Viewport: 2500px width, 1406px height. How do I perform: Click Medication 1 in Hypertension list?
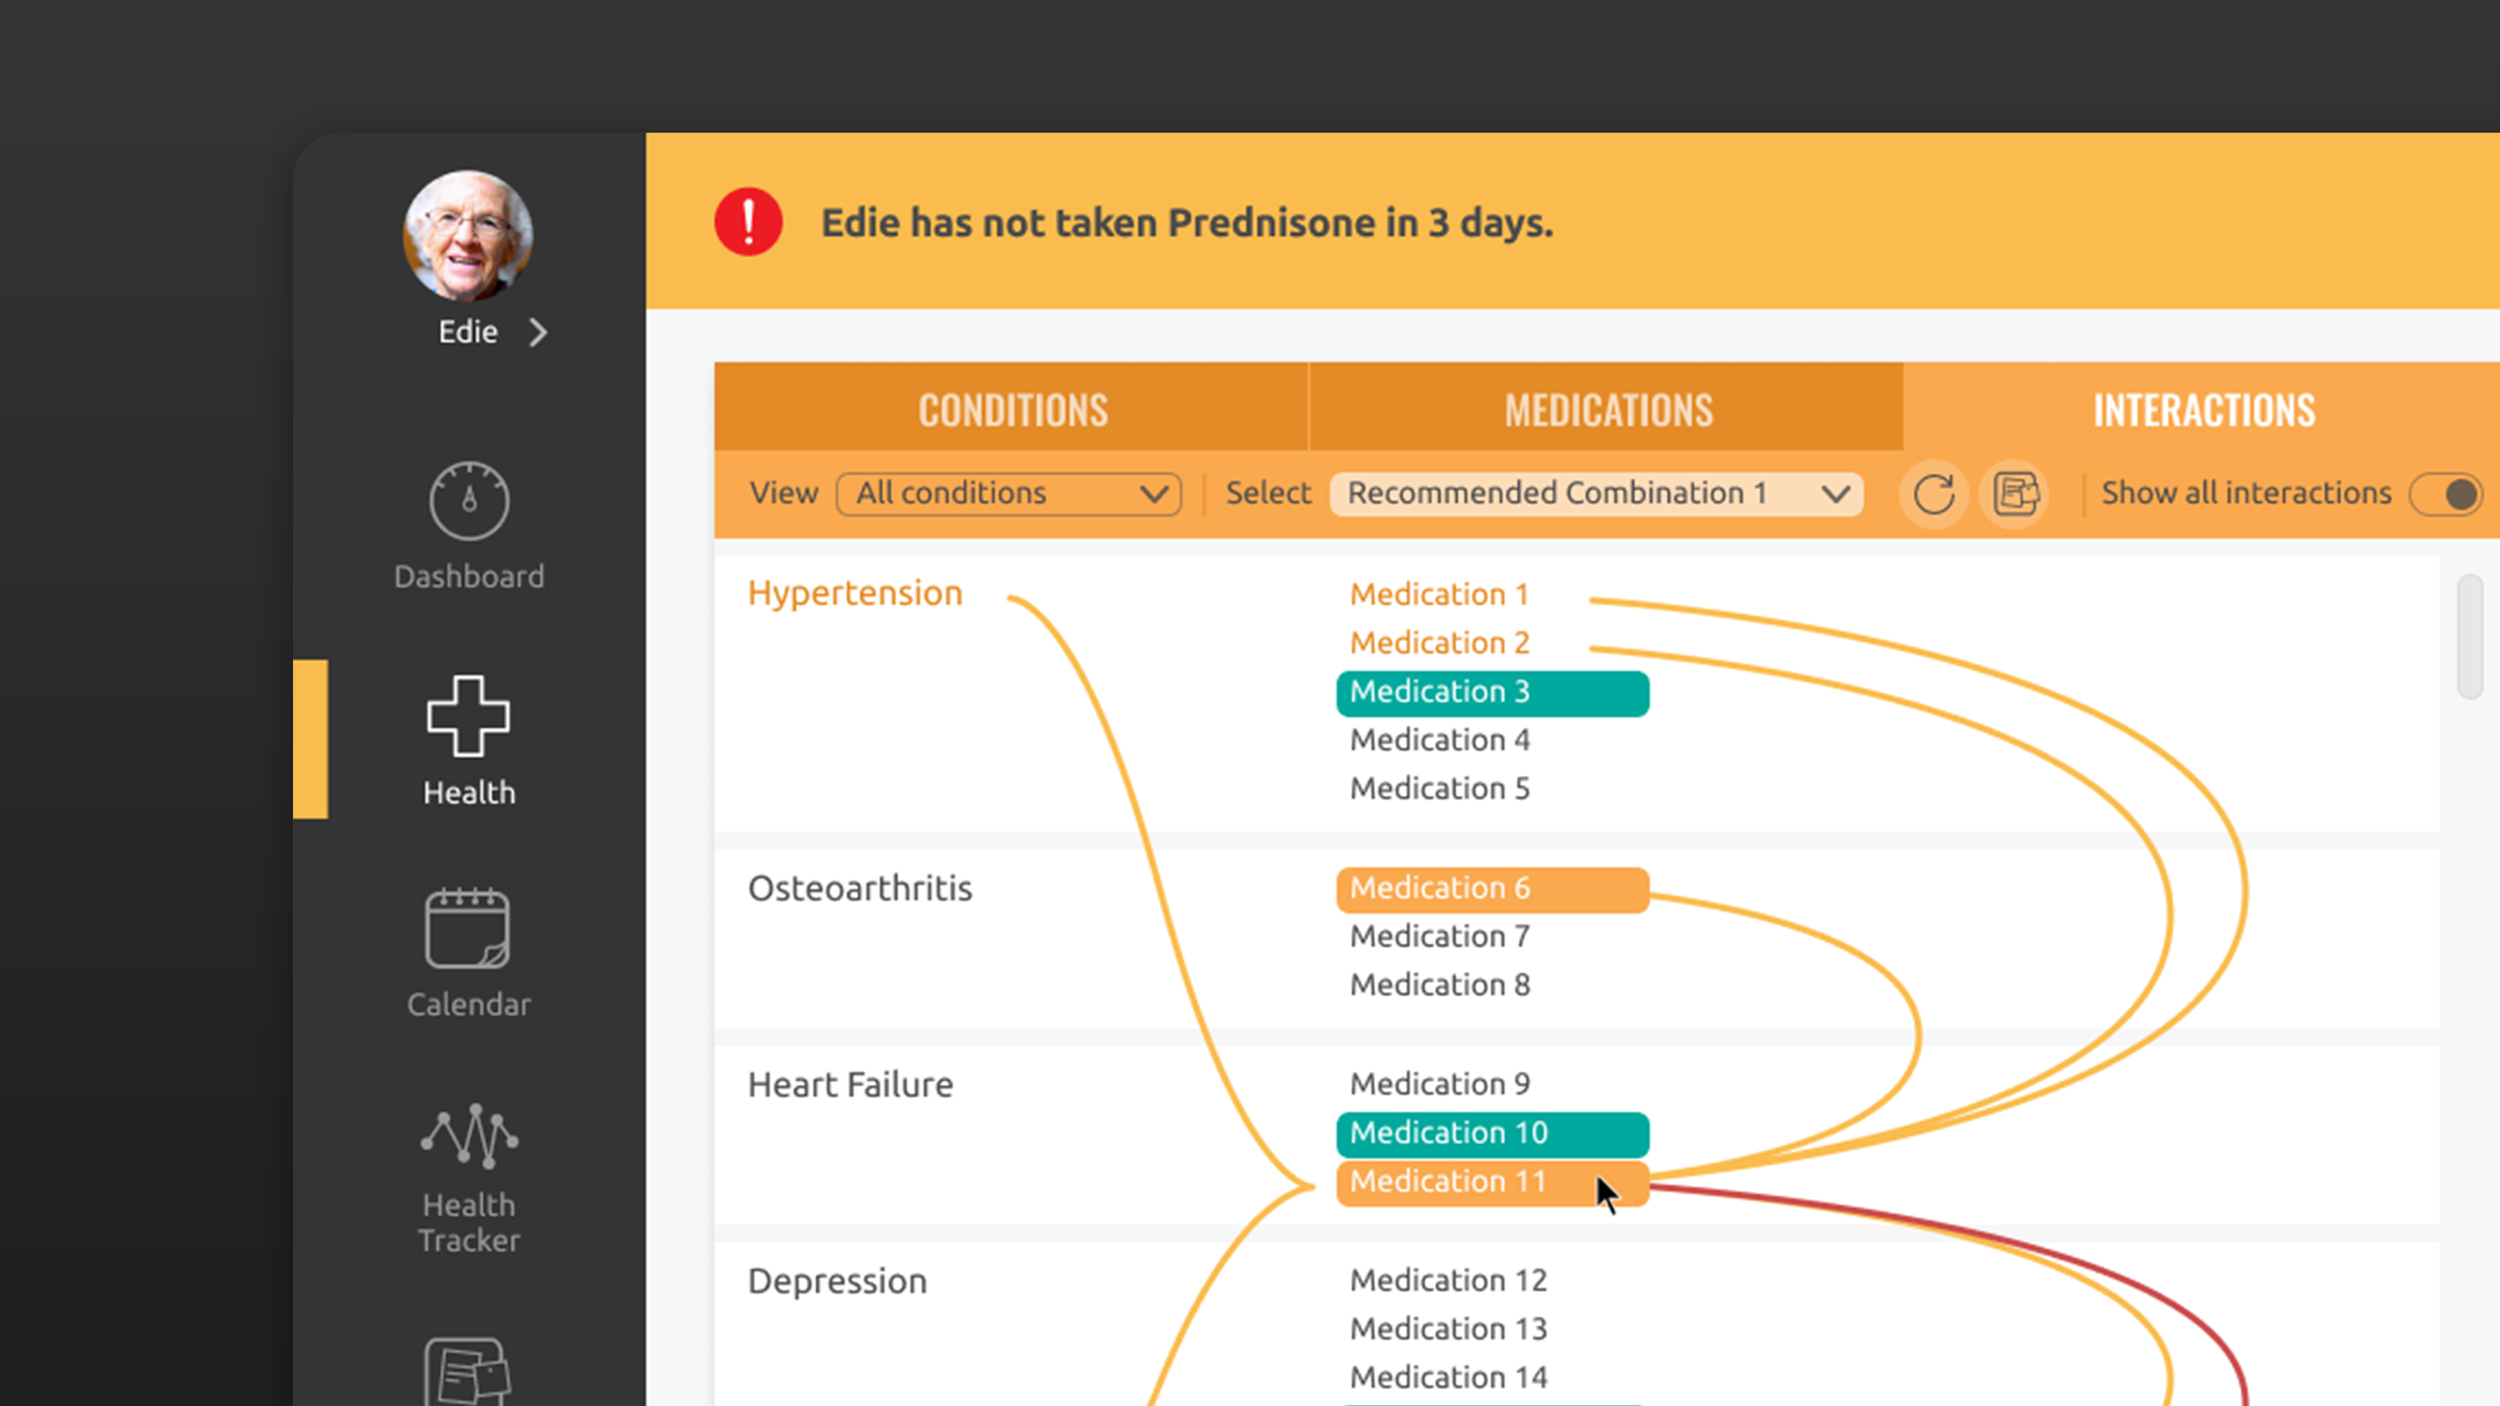[x=1440, y=595]
